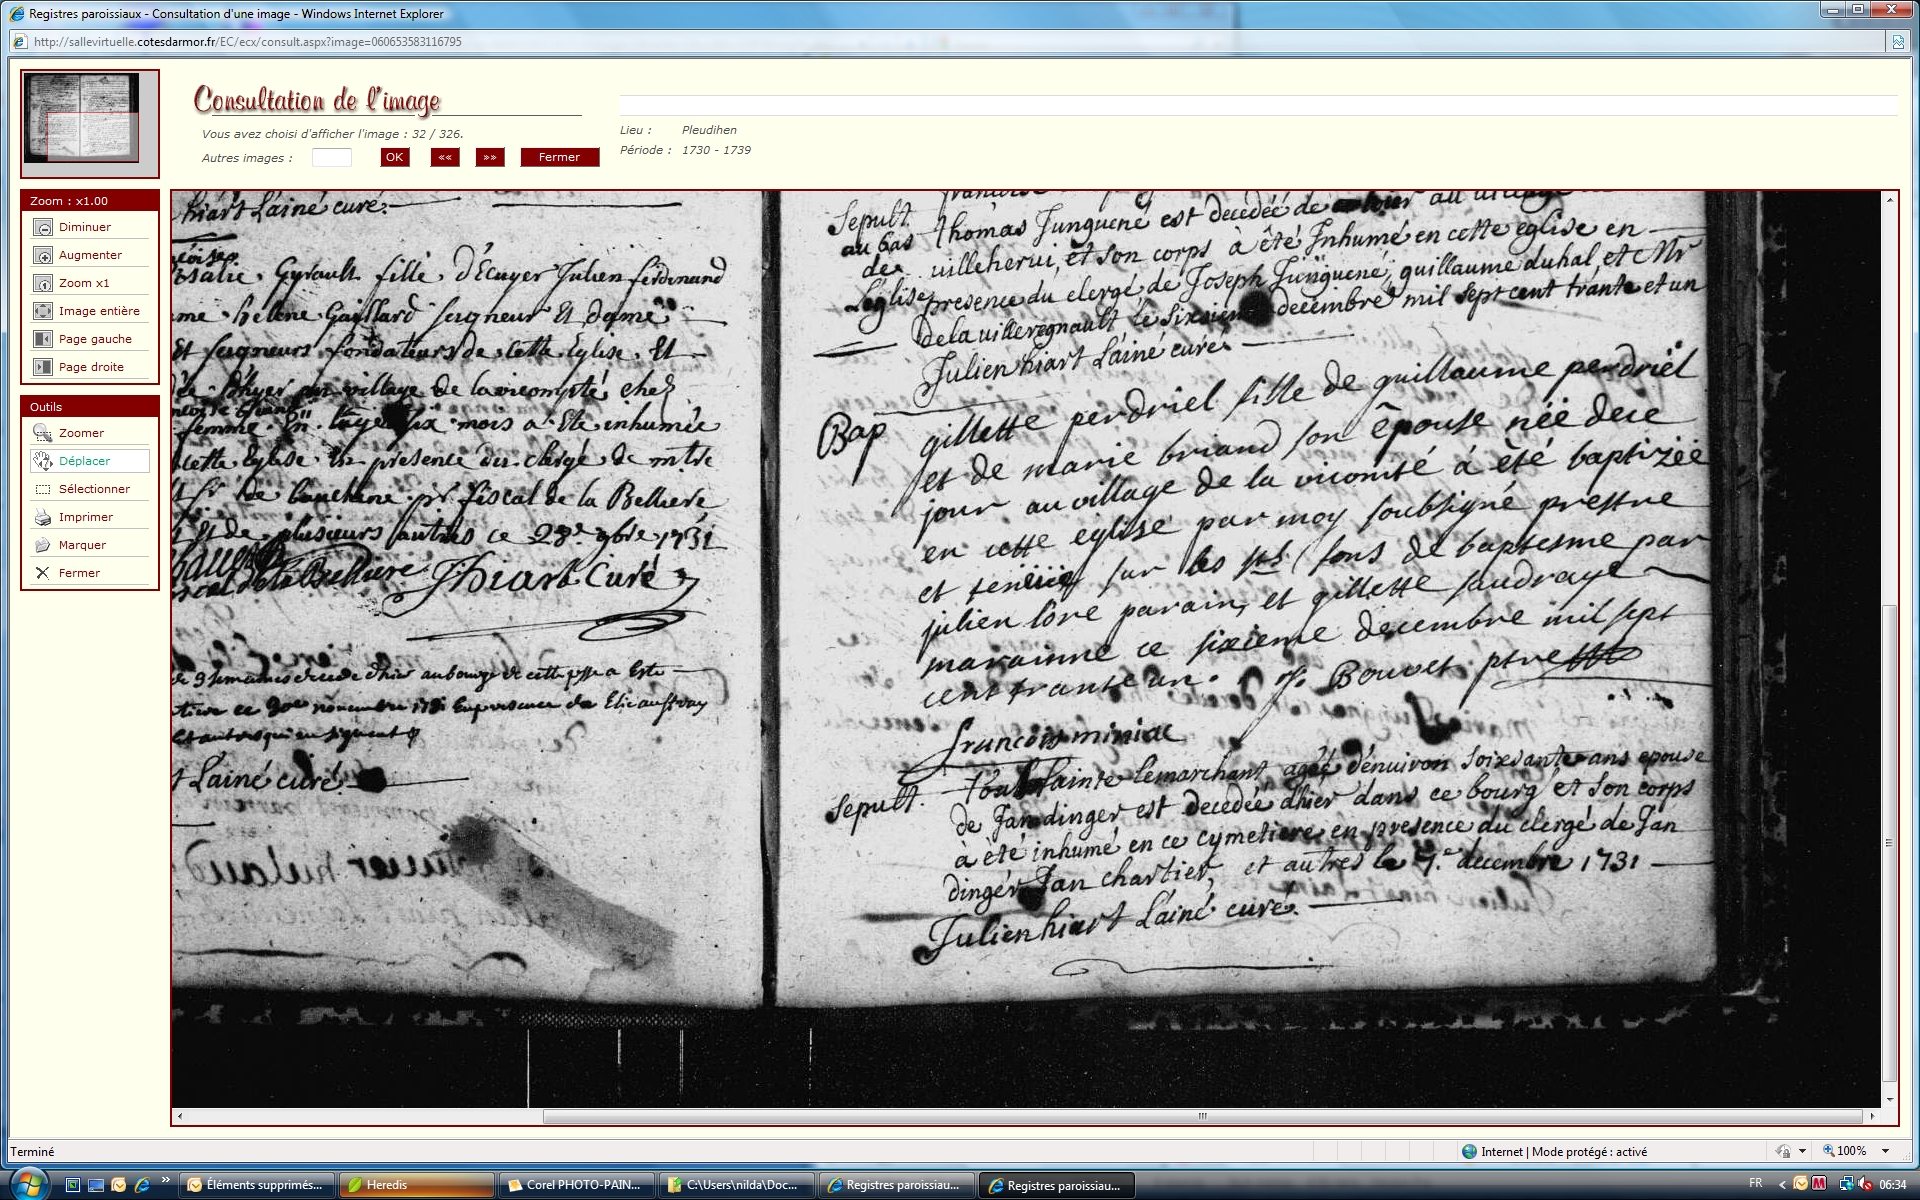This screenshot has width=1920, height=1200.
Task: Go to the previous image with «« button
Action: point(445,157)
